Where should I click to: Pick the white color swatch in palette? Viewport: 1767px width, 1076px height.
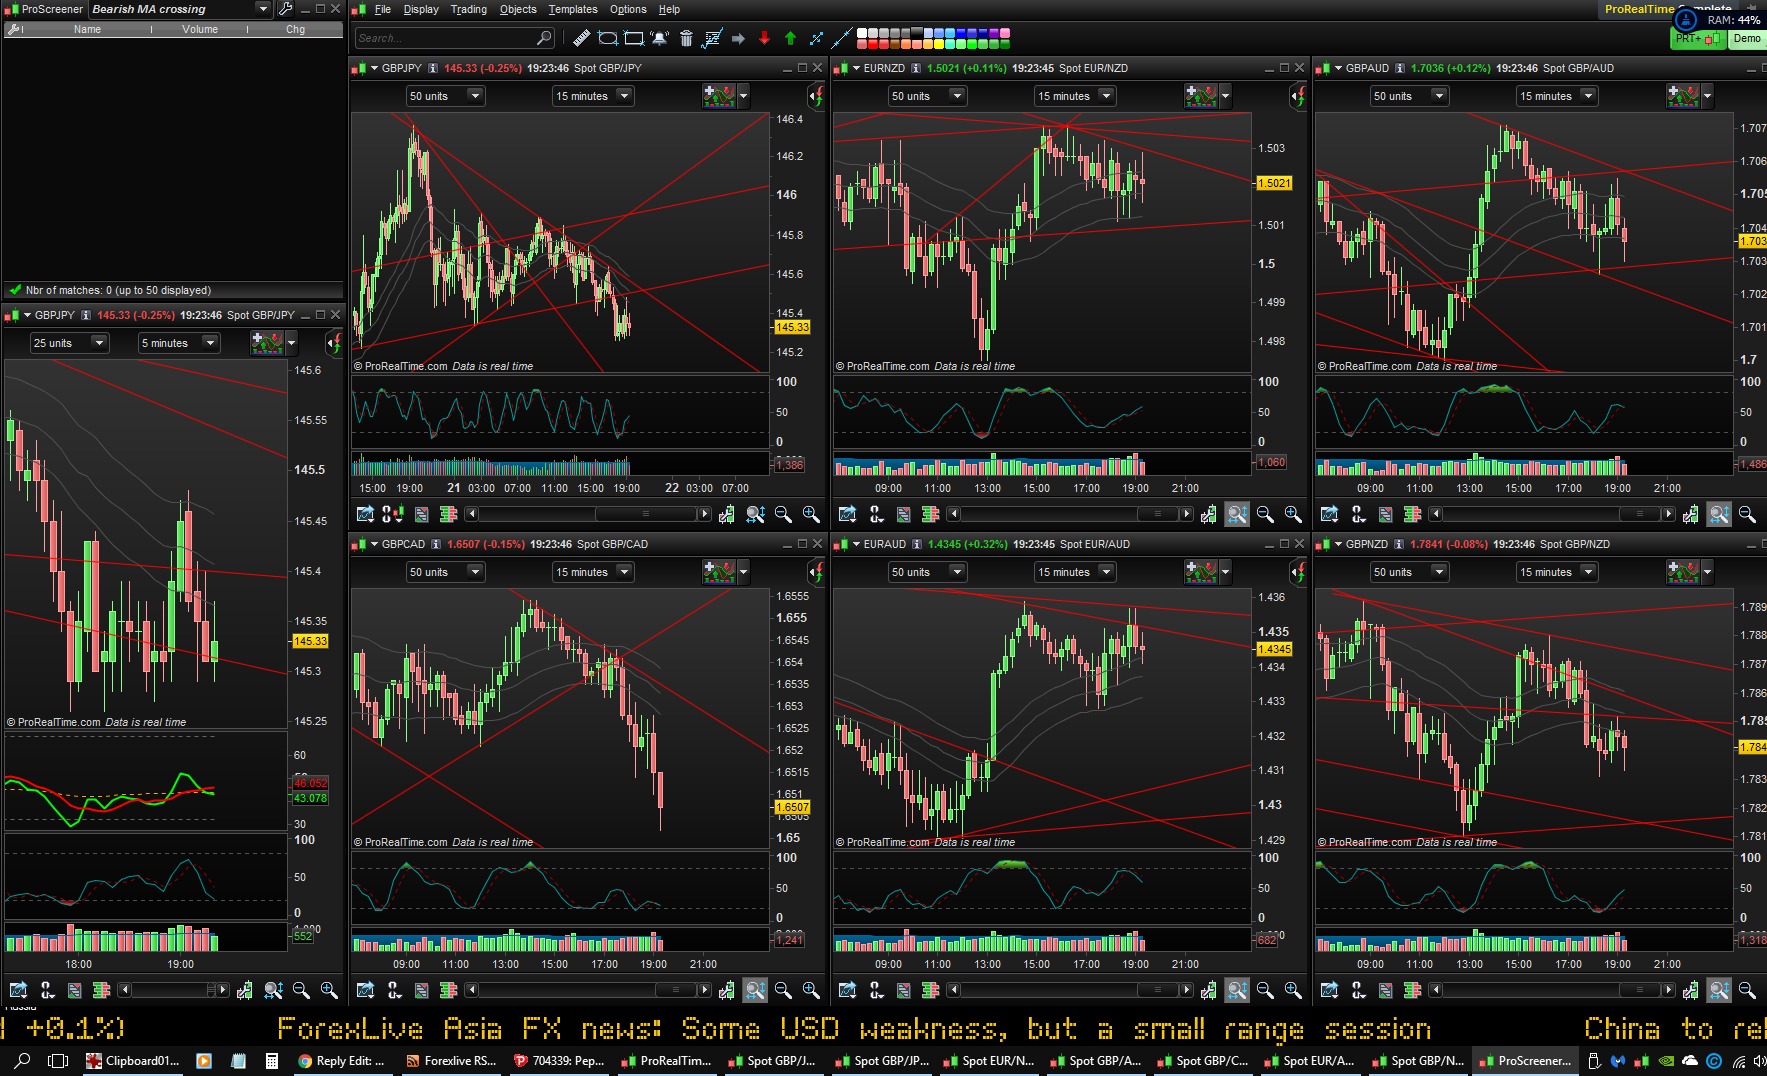[862, 33]
